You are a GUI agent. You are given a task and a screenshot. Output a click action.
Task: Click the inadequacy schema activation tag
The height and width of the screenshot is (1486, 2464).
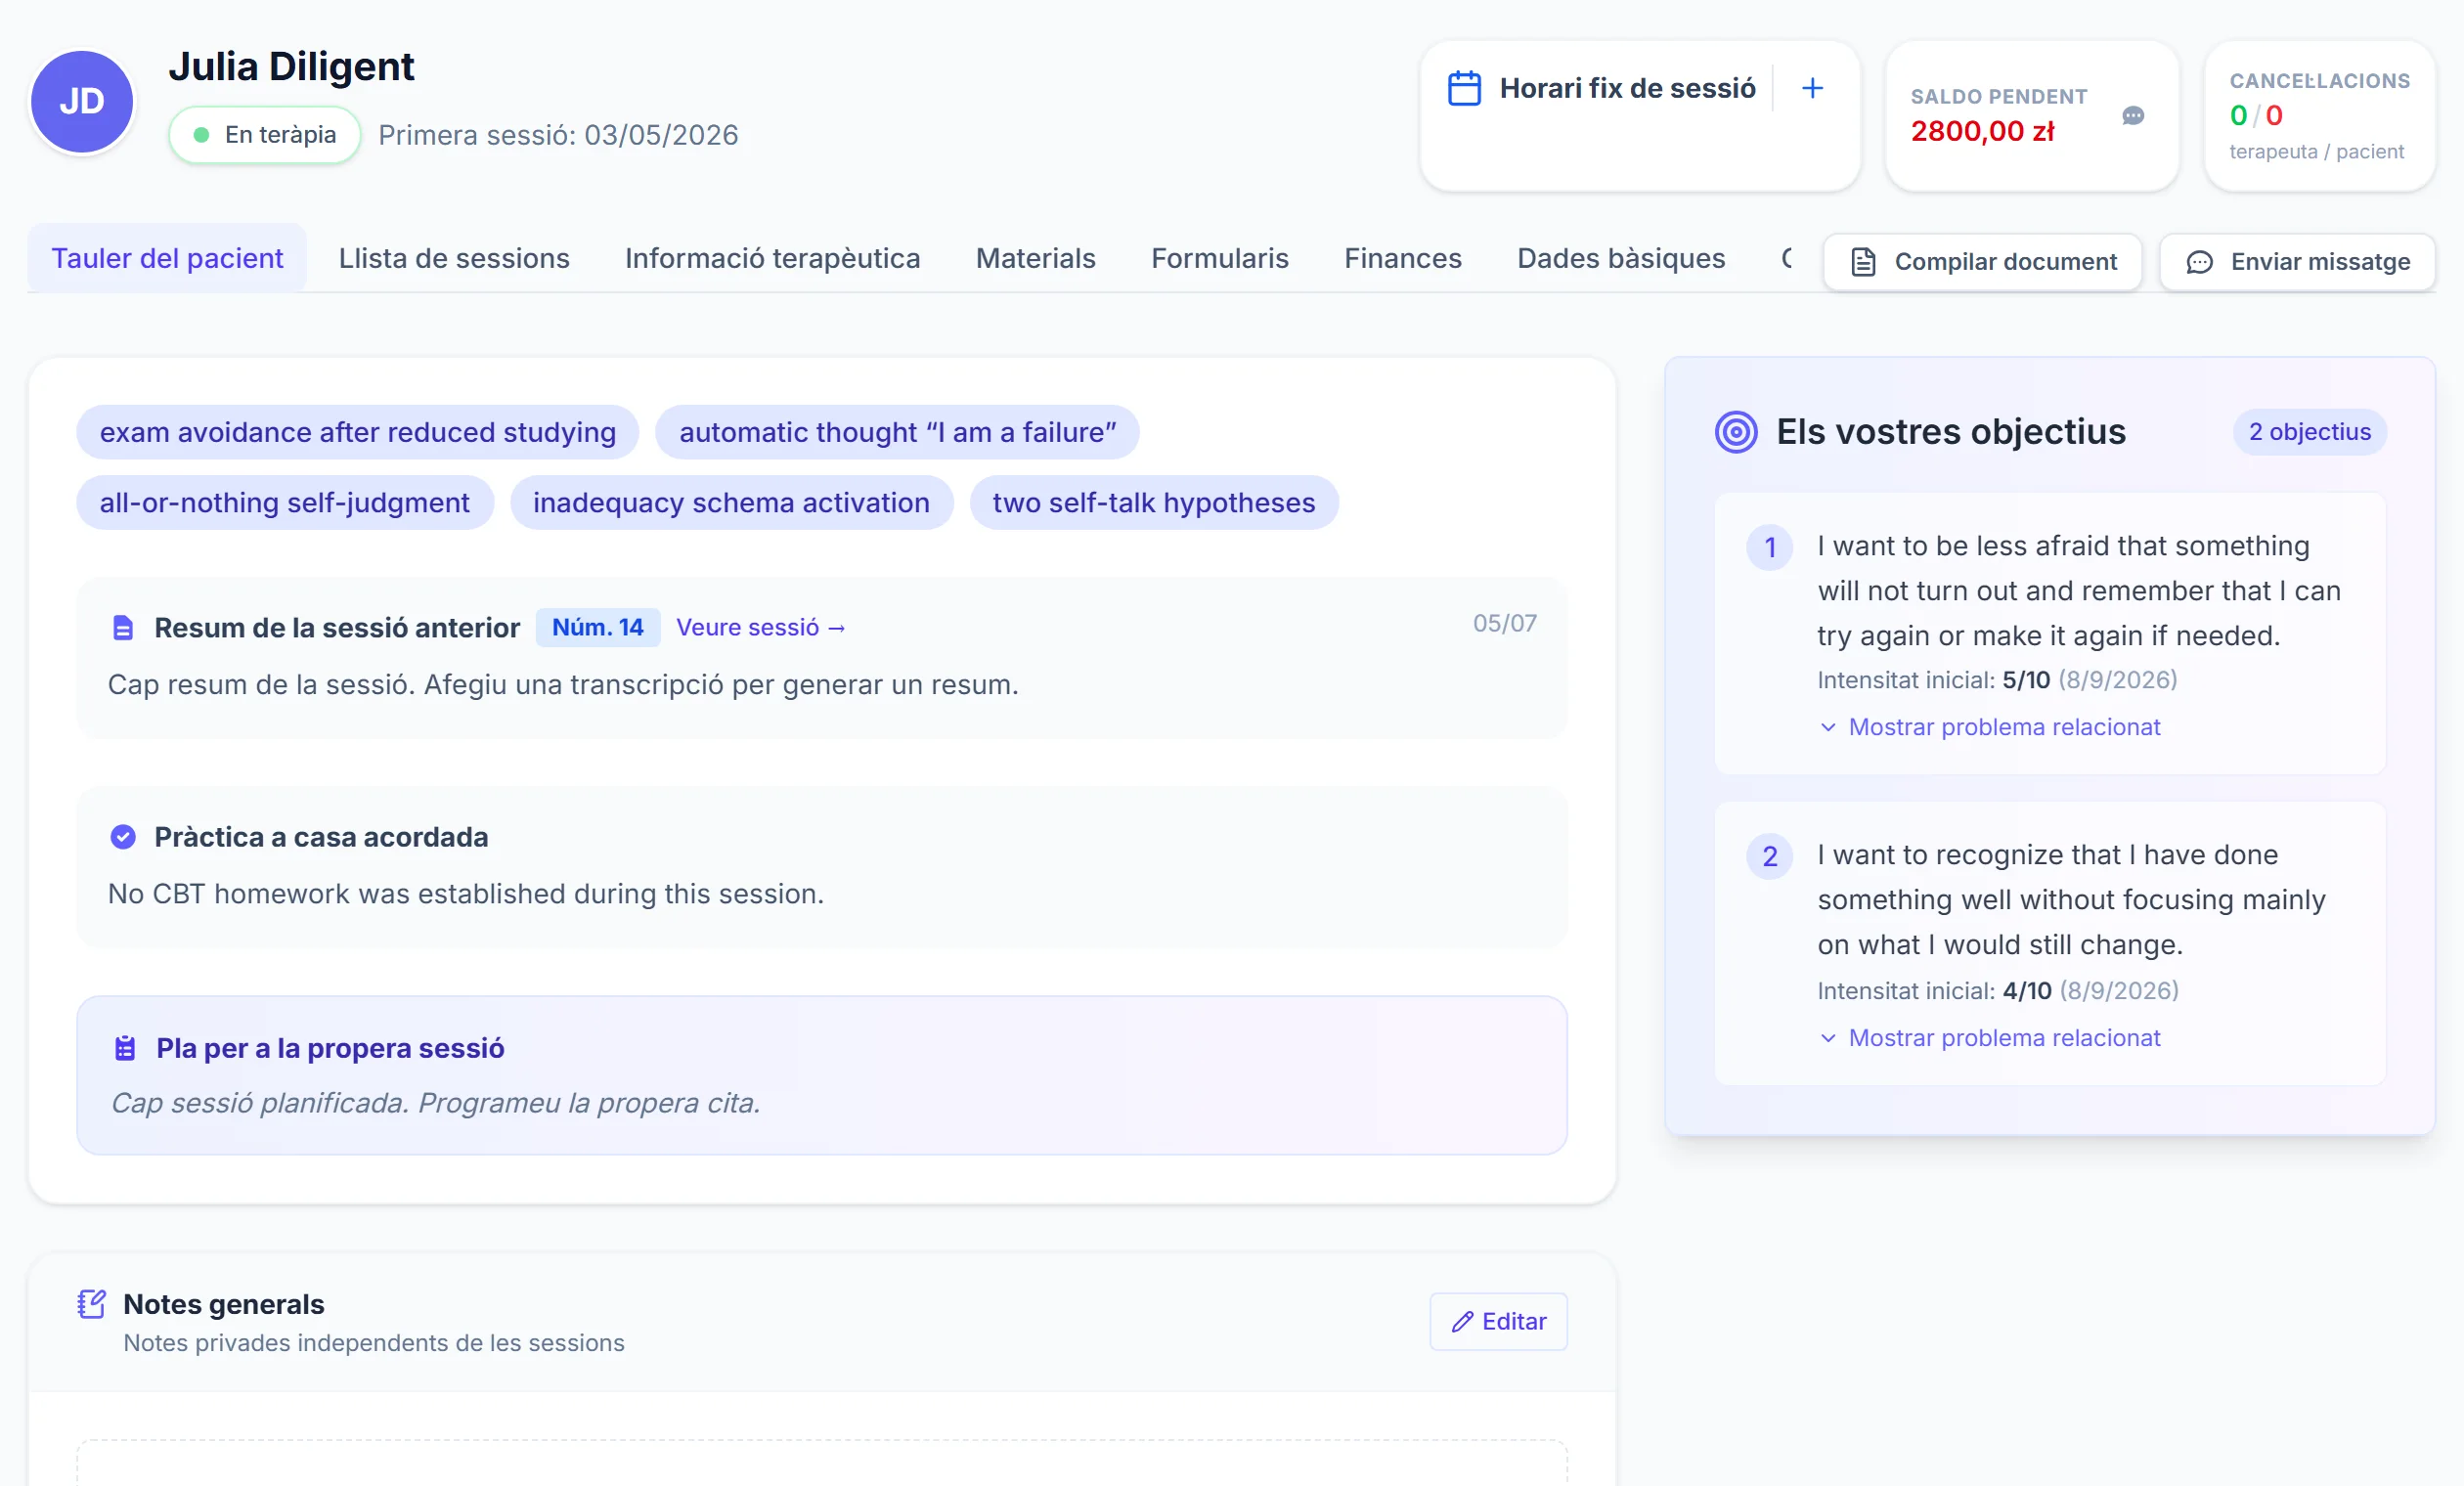(x=731, y=502)
